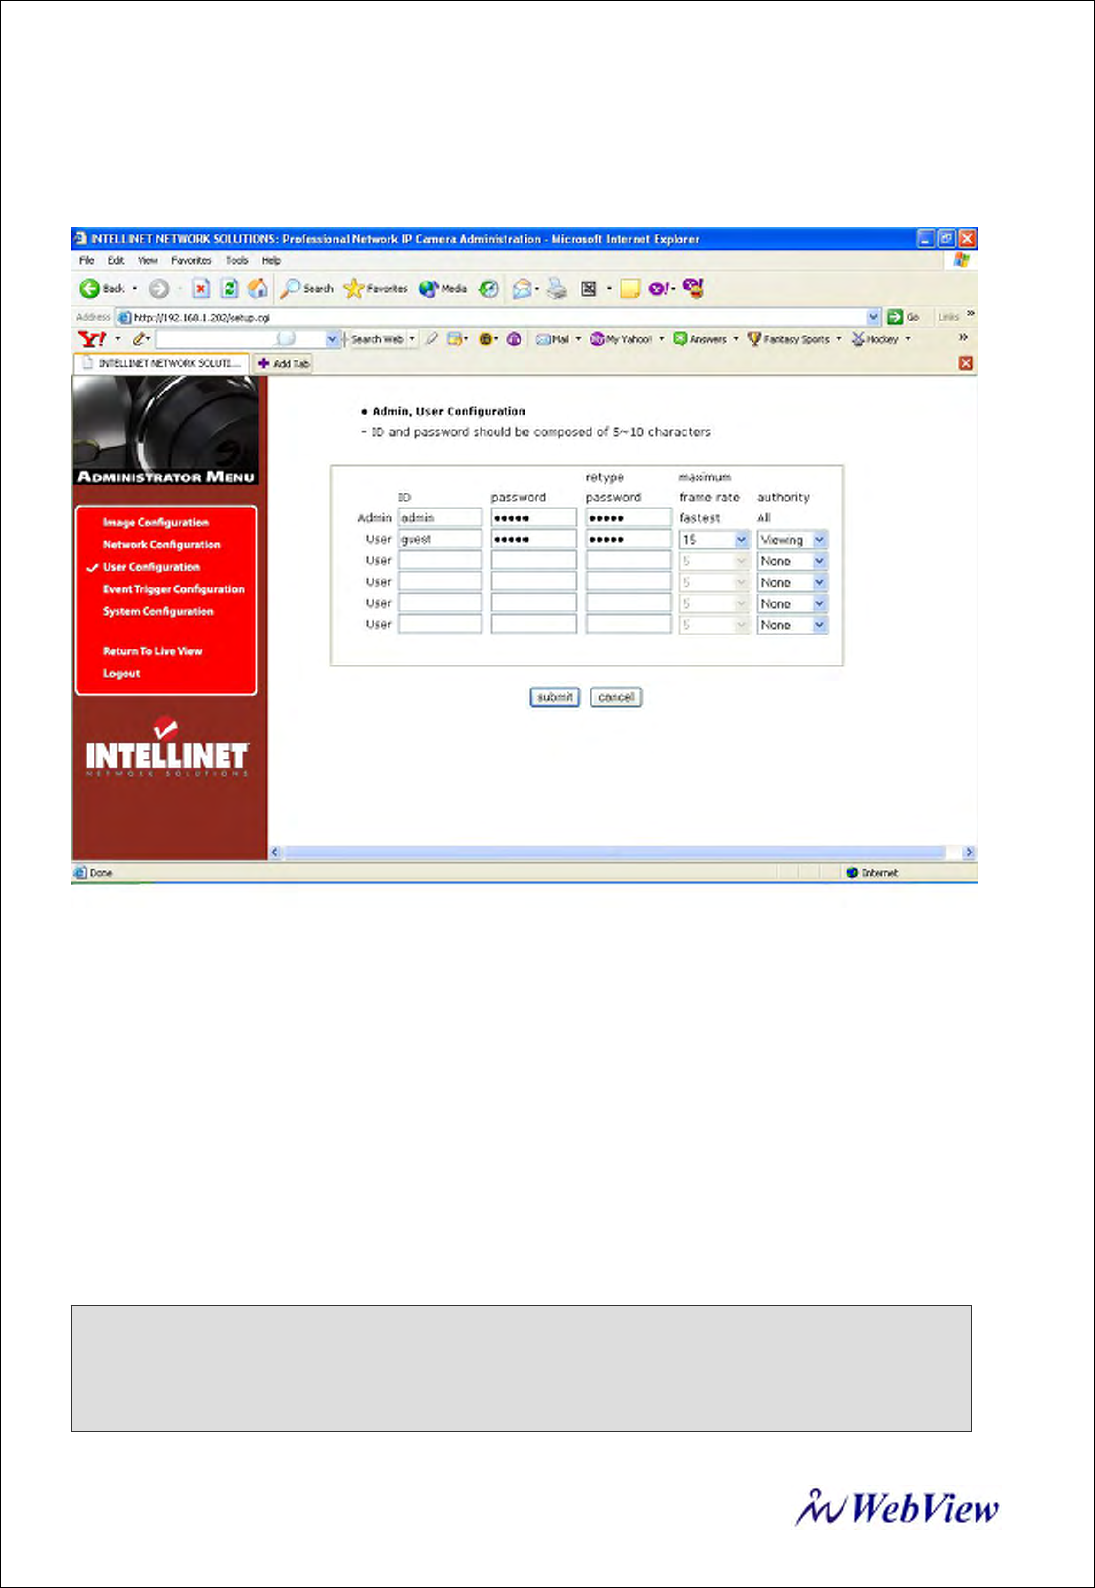Click the Edit page toolbar icon
The width and height of the screenshot is (1095, 1588).
[589, 289]
